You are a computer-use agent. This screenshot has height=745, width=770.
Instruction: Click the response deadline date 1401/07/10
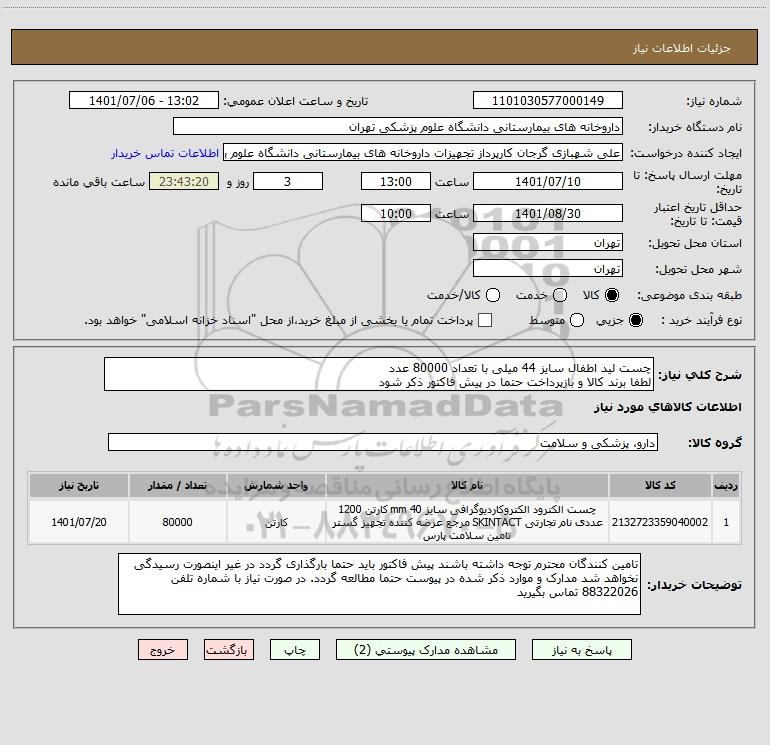click(x=548, y=181)
